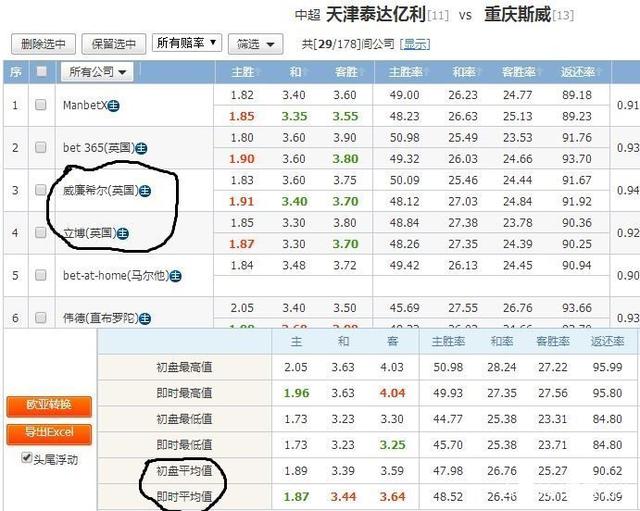This screenshot has width=640, height=511.
Task: Click 即时平均值 away odds 3.64
Action: [392, 497]
